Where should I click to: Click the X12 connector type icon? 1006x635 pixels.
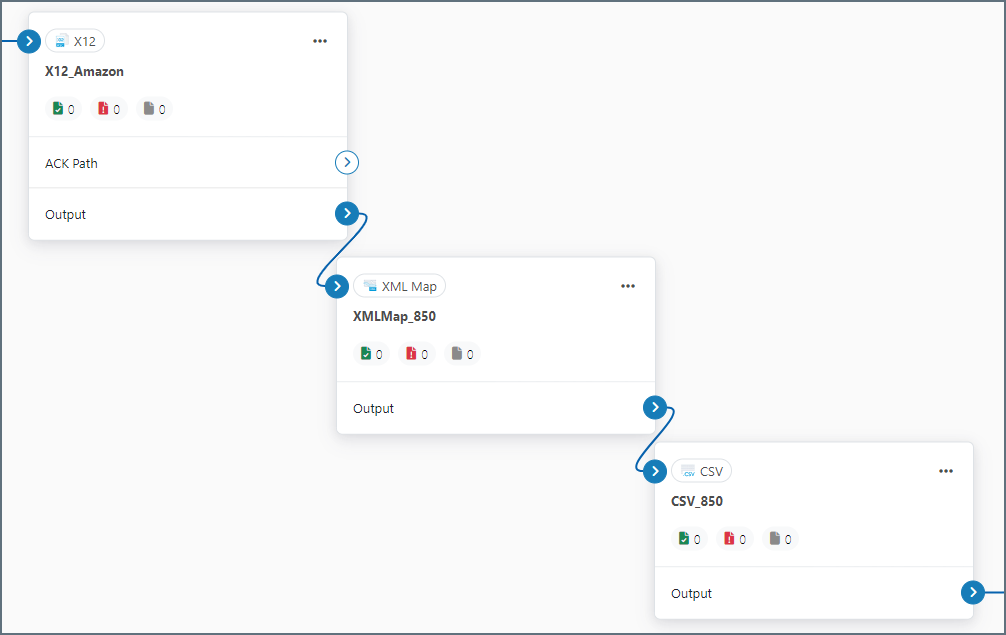pyautogui.click(x=61, y=41)
